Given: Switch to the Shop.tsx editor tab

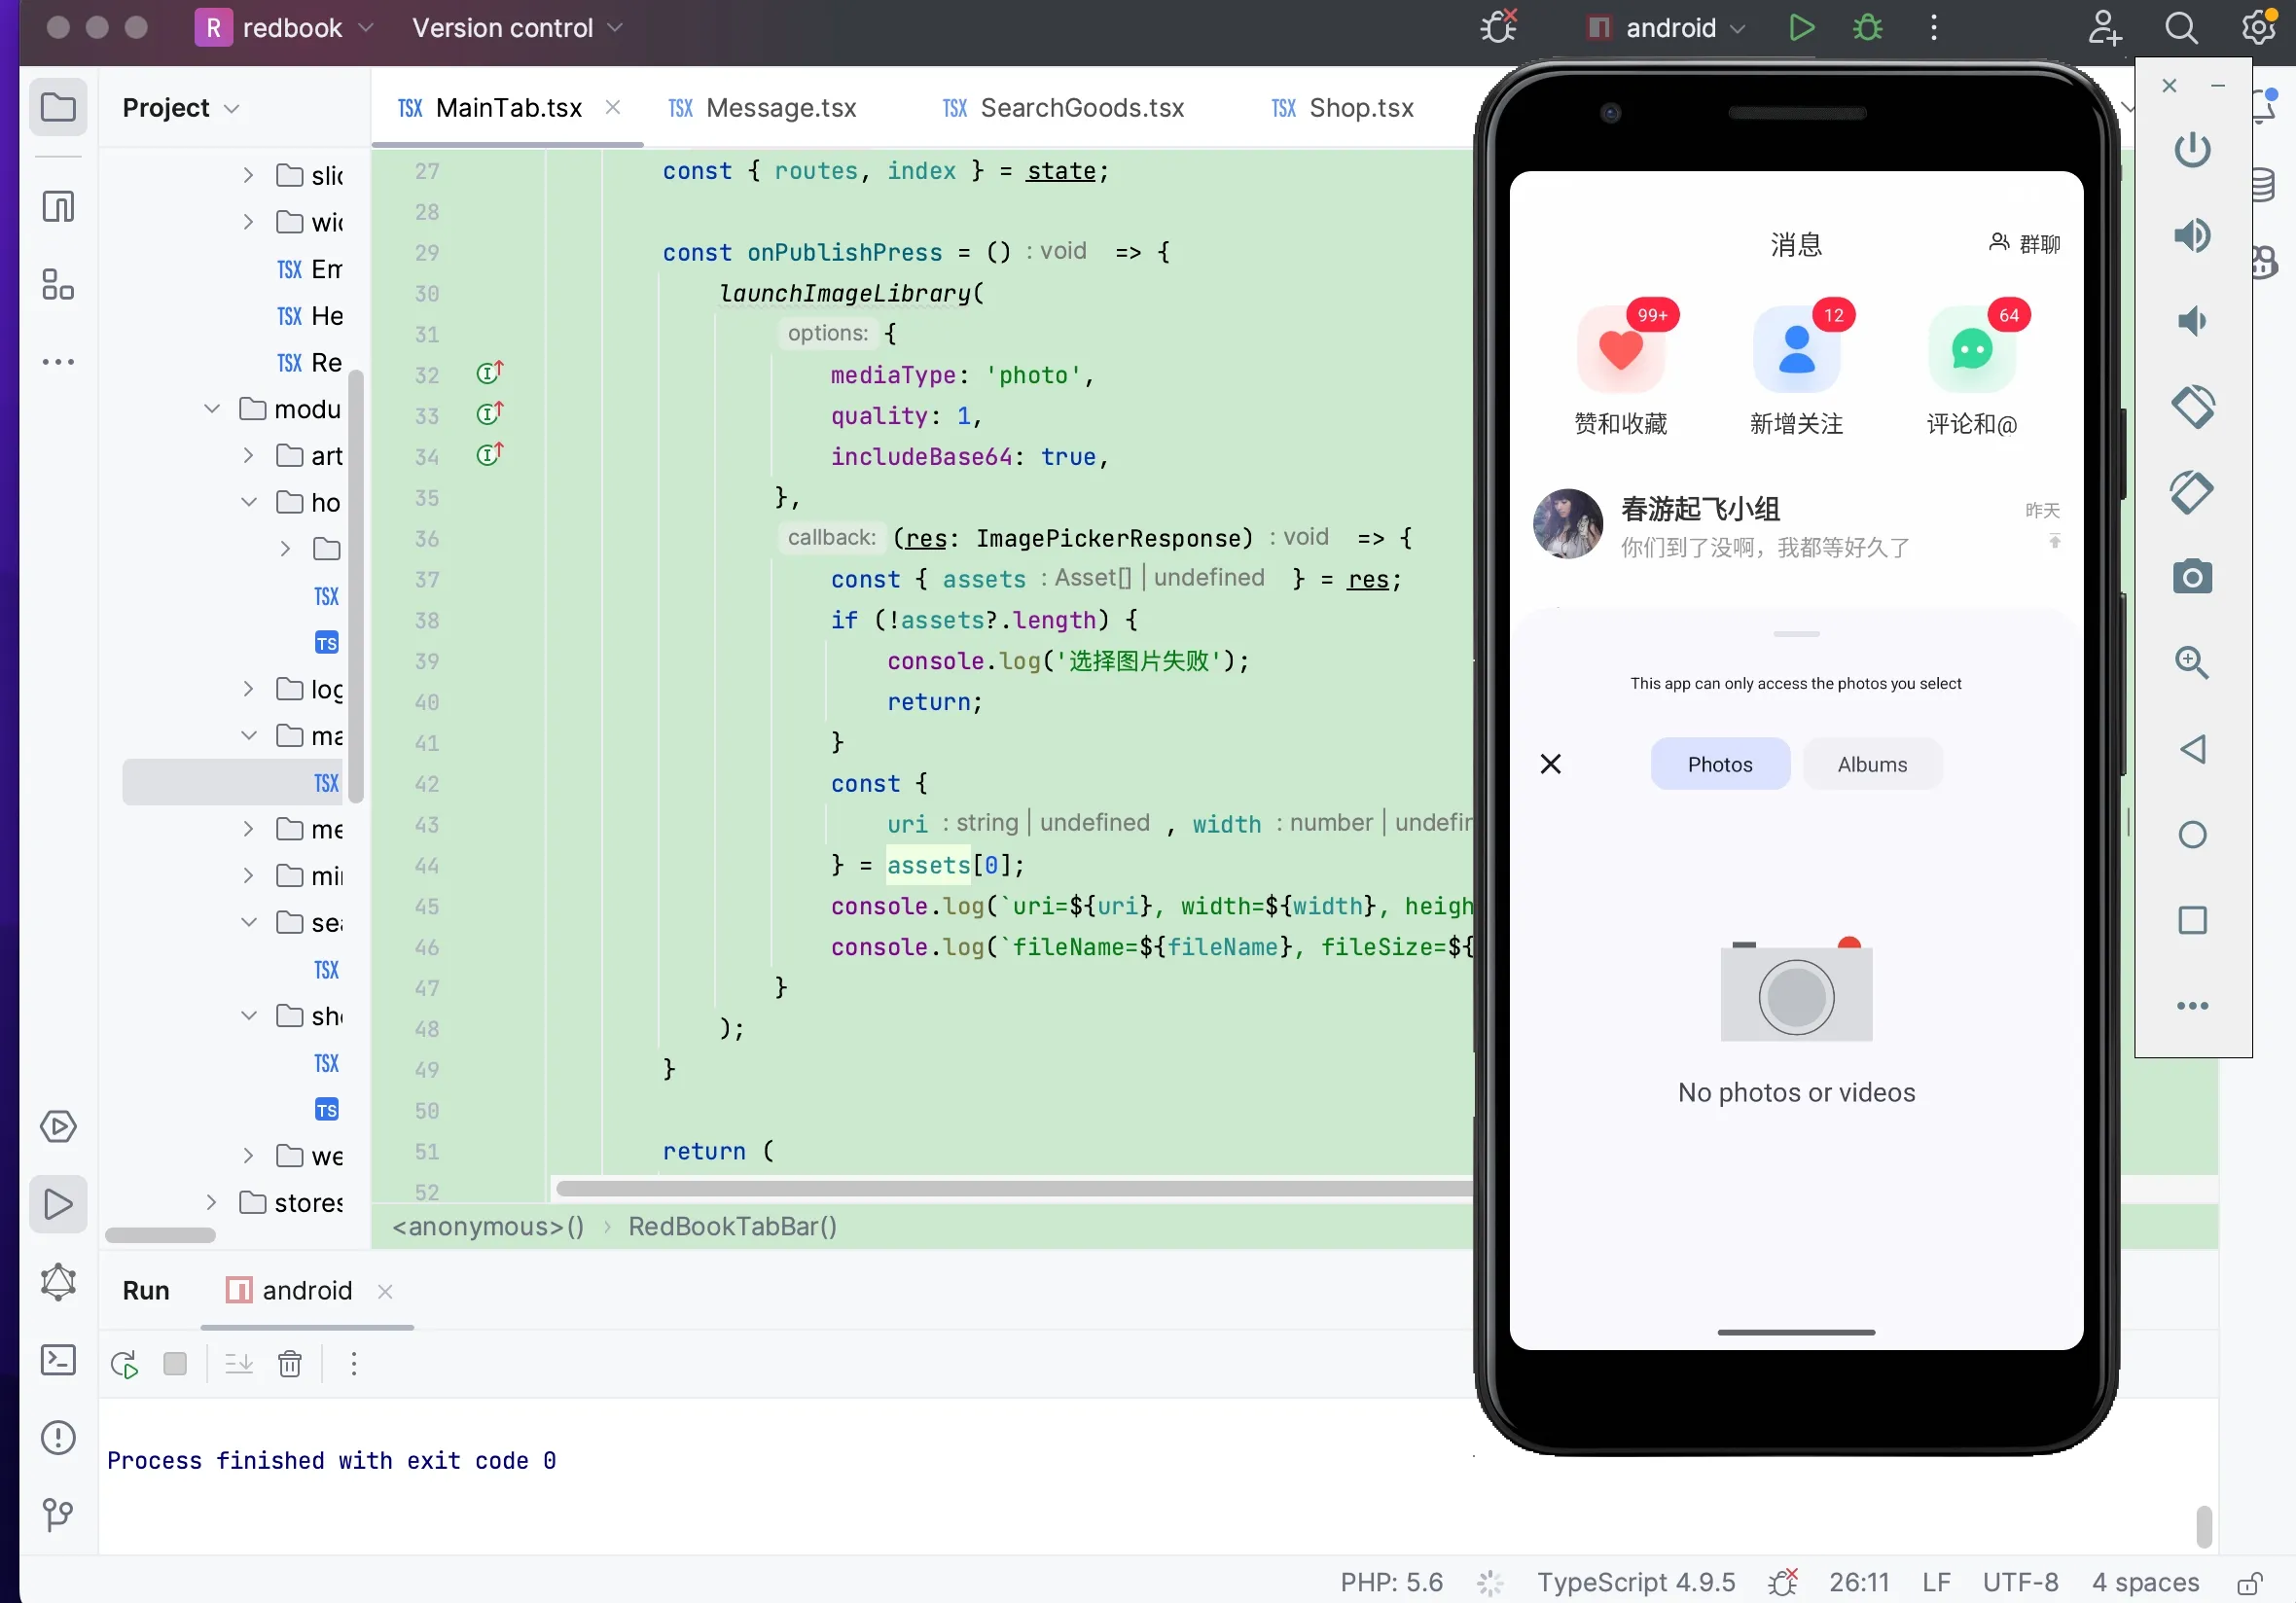Looking at the screenshot, I should click(x=1342, y=108).
